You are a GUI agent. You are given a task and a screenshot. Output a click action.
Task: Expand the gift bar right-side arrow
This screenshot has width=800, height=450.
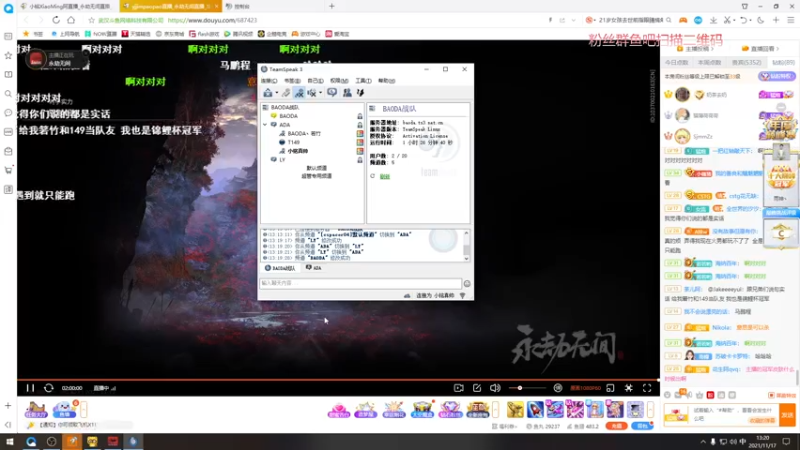coord(651,409)
